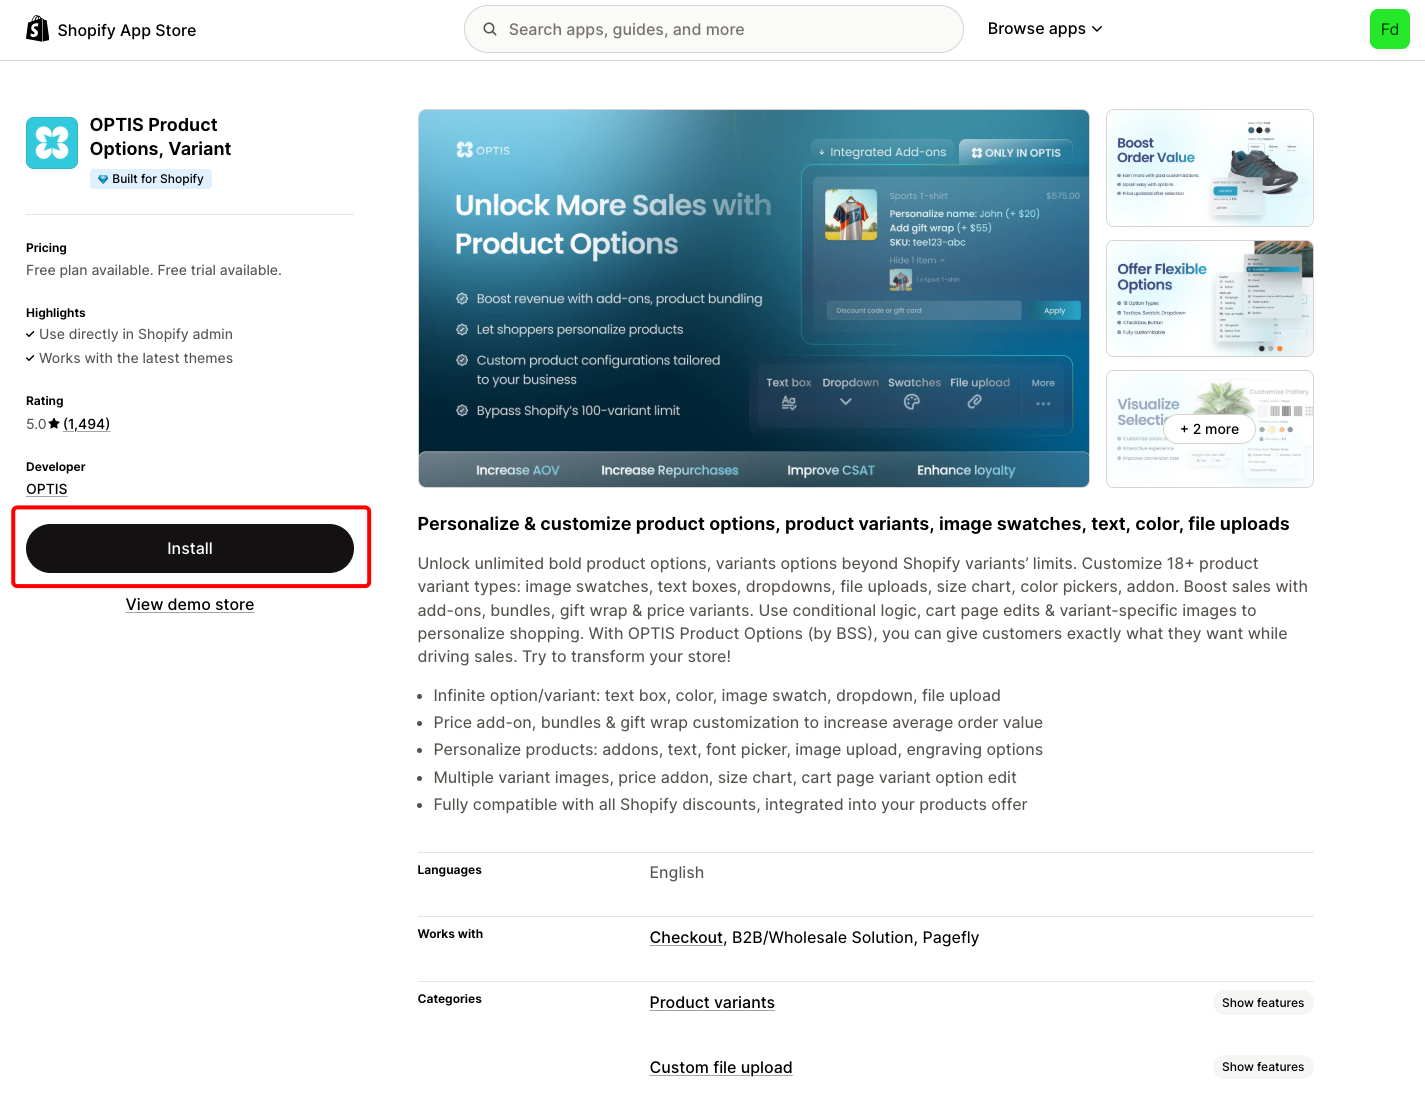Click the search magnifier icon
This screenshot has width=1425, height=1115.
coord(490,29)
